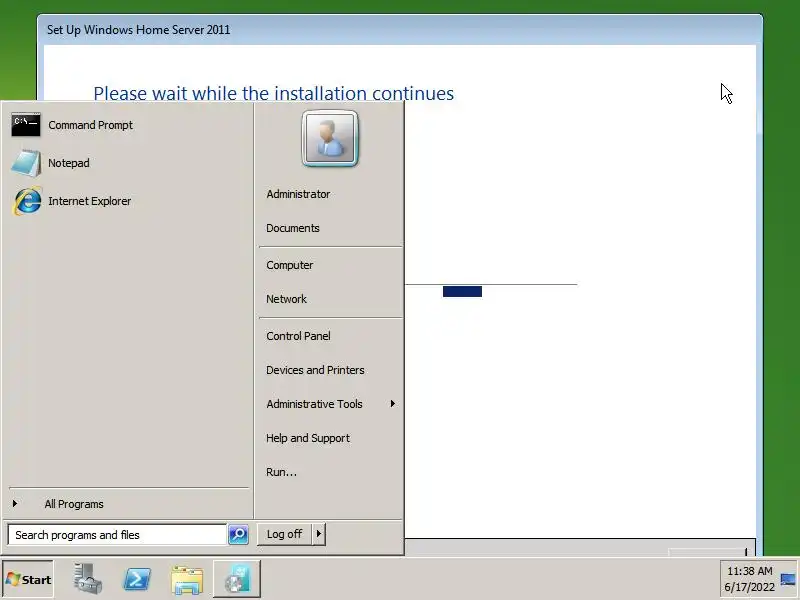Open Control Panel
The image size is (800, 600).
point(298,336)
